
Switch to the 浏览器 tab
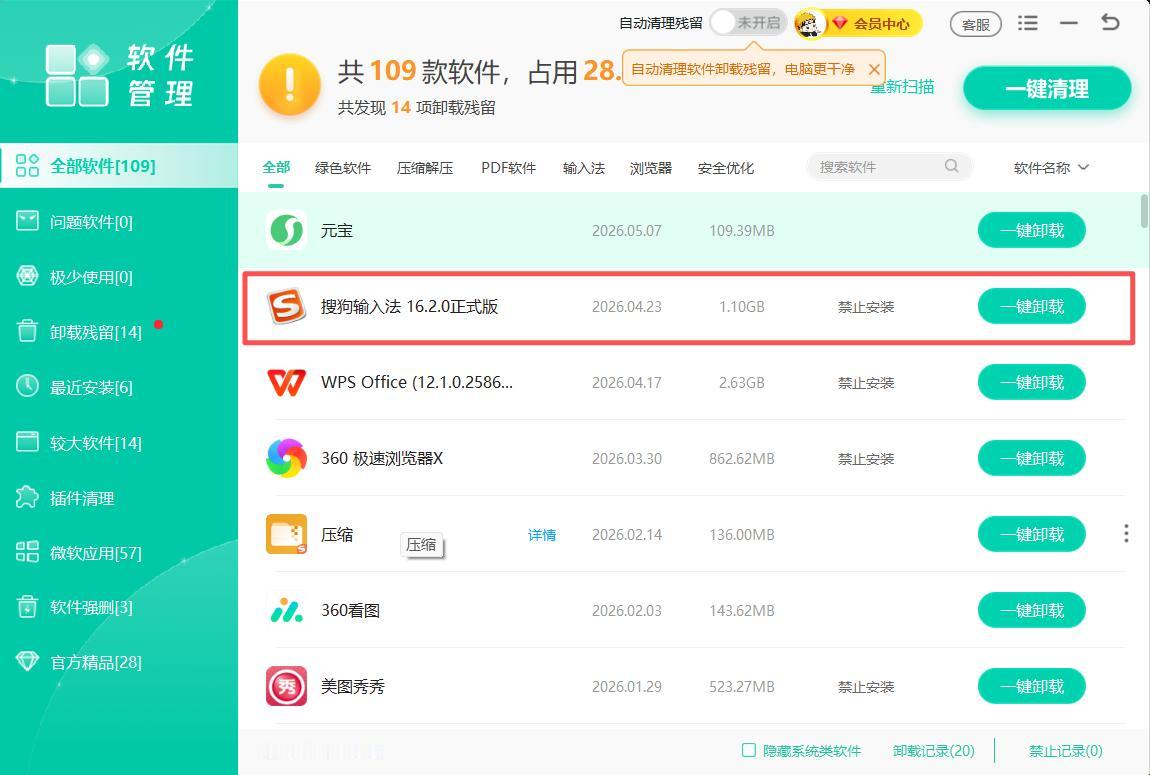(x=651, y=168)
